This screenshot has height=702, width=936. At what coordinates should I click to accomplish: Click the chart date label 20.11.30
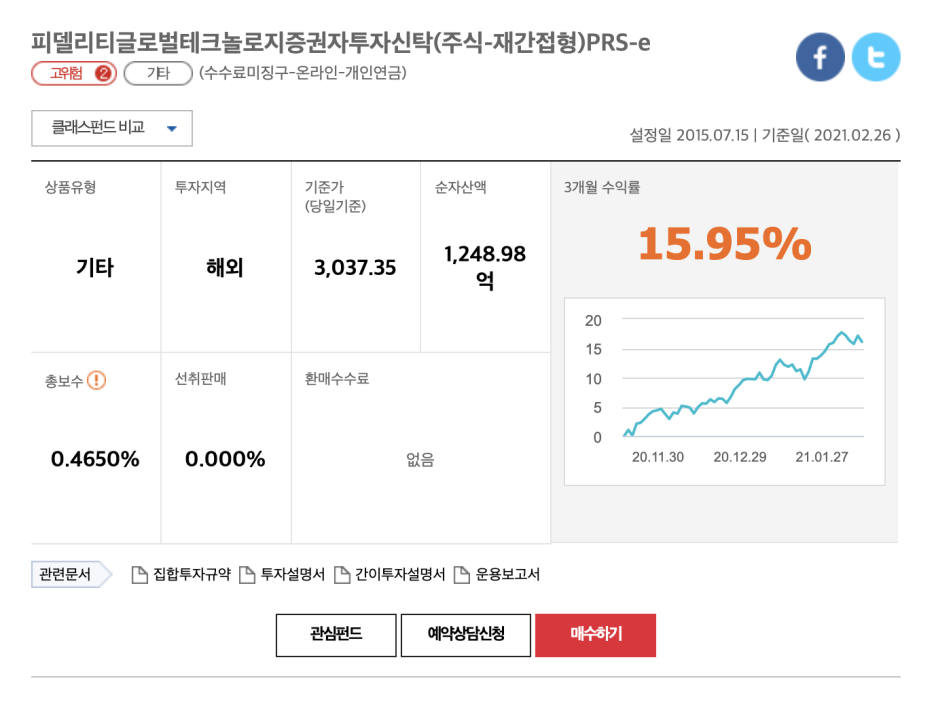pyautogui.click(x=658, y=457)
